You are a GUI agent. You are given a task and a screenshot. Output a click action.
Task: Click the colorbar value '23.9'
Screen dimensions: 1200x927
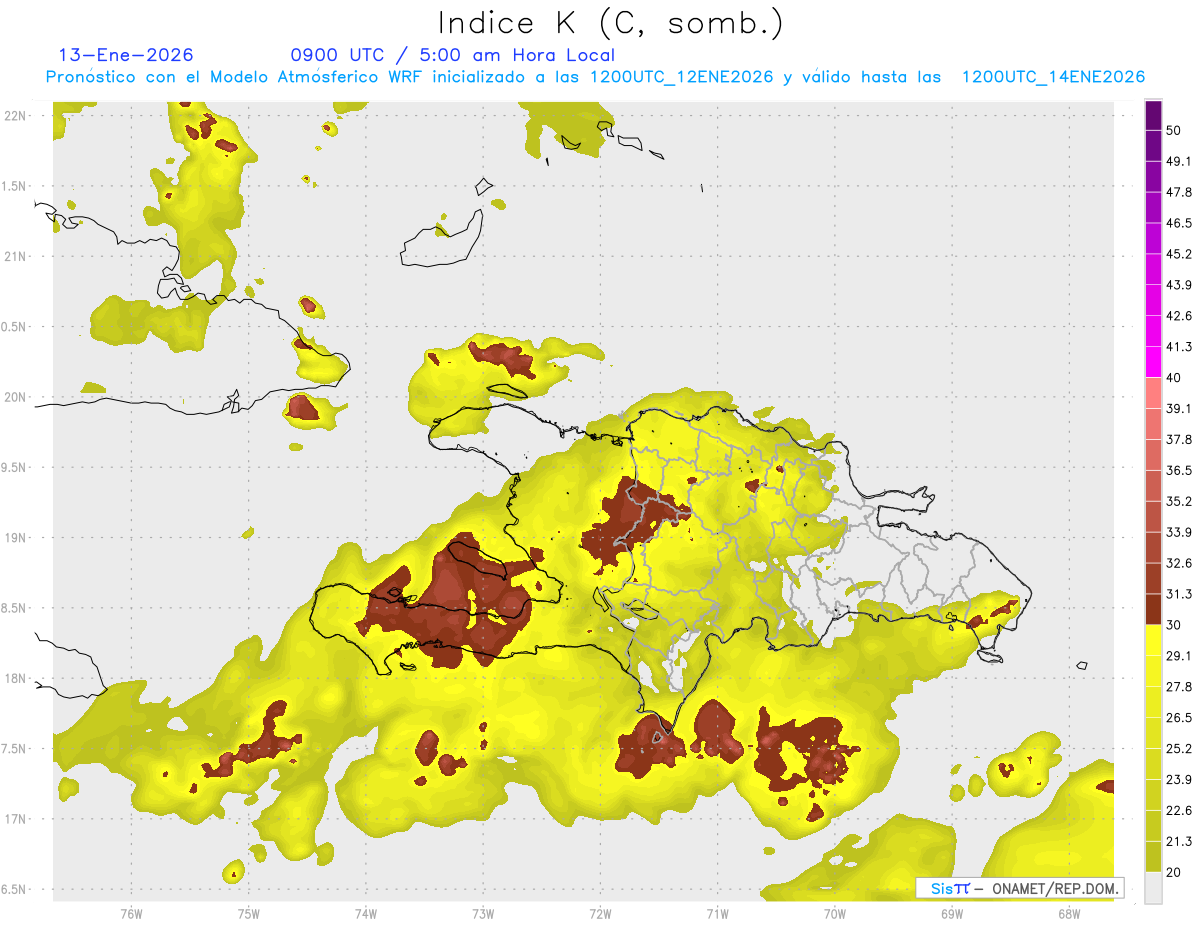pos(1179,780)
